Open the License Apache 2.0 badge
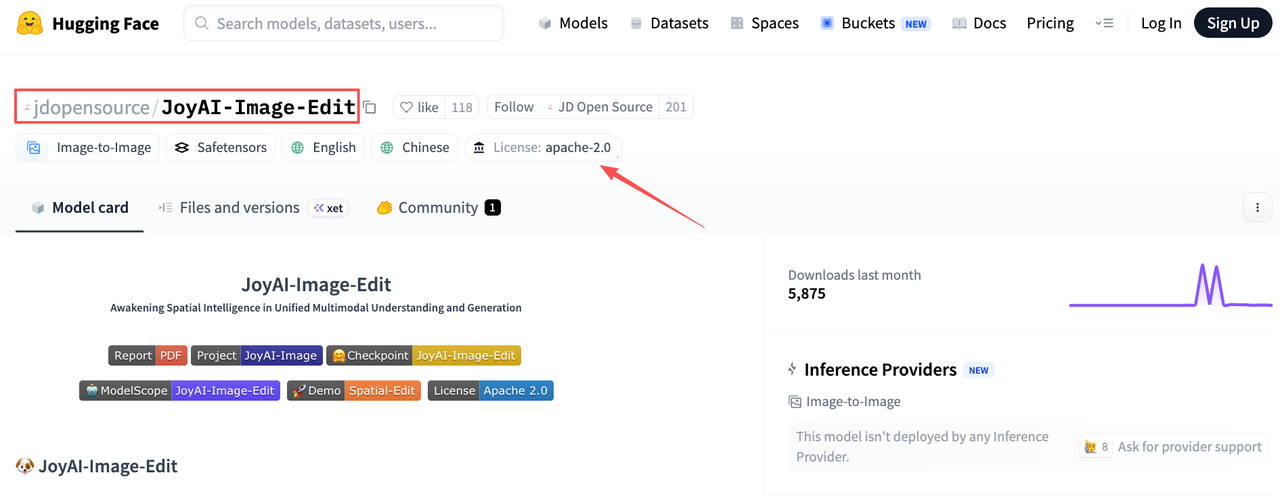The width and height of the screenshot is (1280, 498). [x=491, y=390]
